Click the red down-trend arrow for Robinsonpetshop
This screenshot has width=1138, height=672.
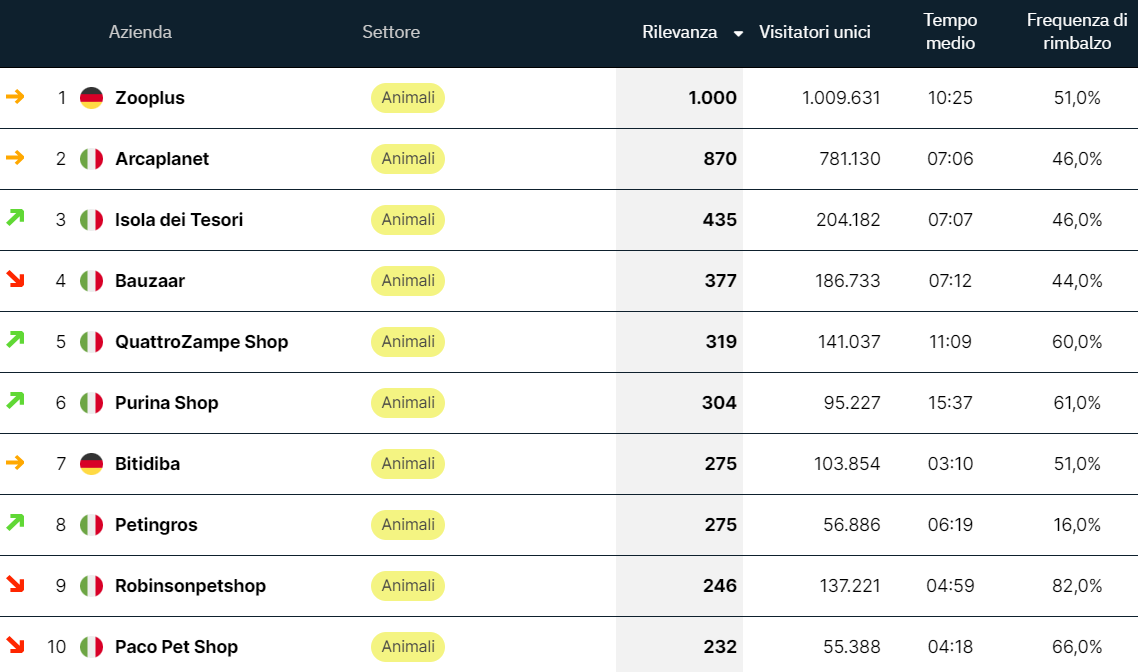pyautogui.click(x=15, y=583)
